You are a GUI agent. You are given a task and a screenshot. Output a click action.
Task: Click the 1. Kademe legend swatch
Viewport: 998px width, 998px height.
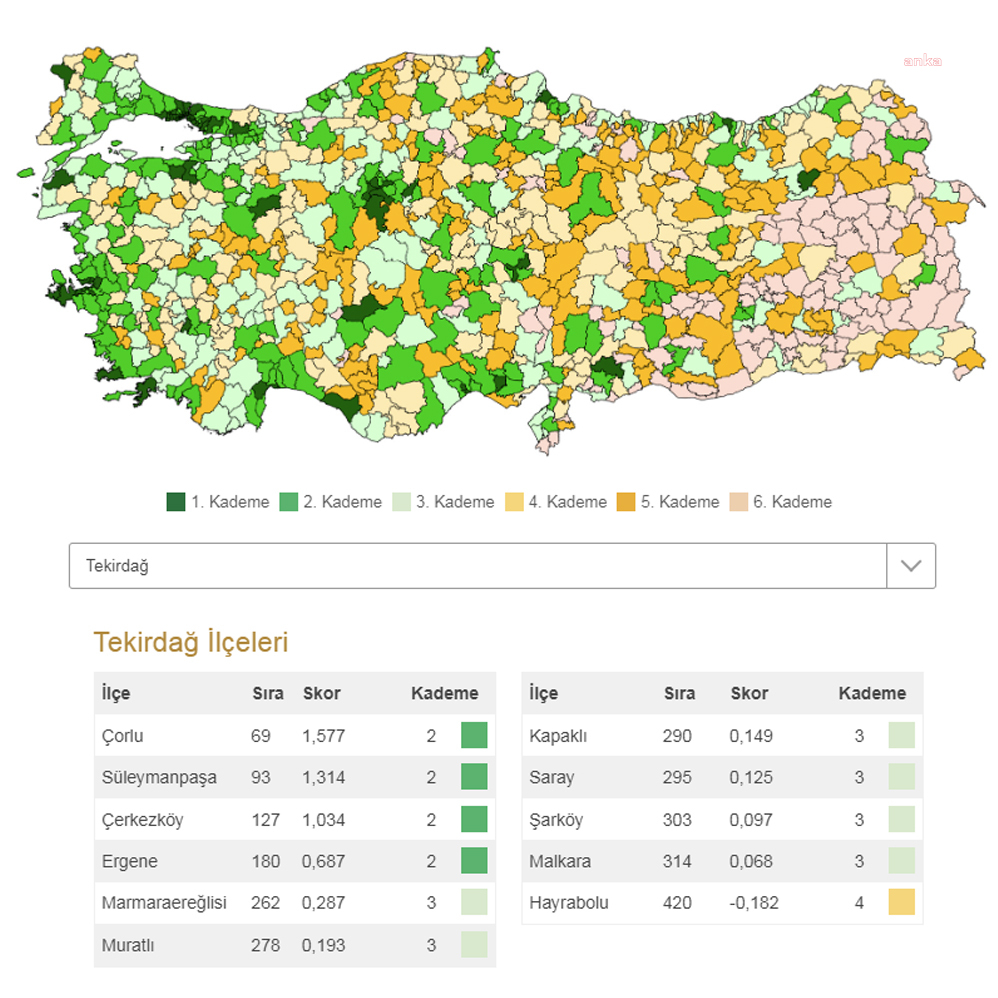[x=176, y=502]
